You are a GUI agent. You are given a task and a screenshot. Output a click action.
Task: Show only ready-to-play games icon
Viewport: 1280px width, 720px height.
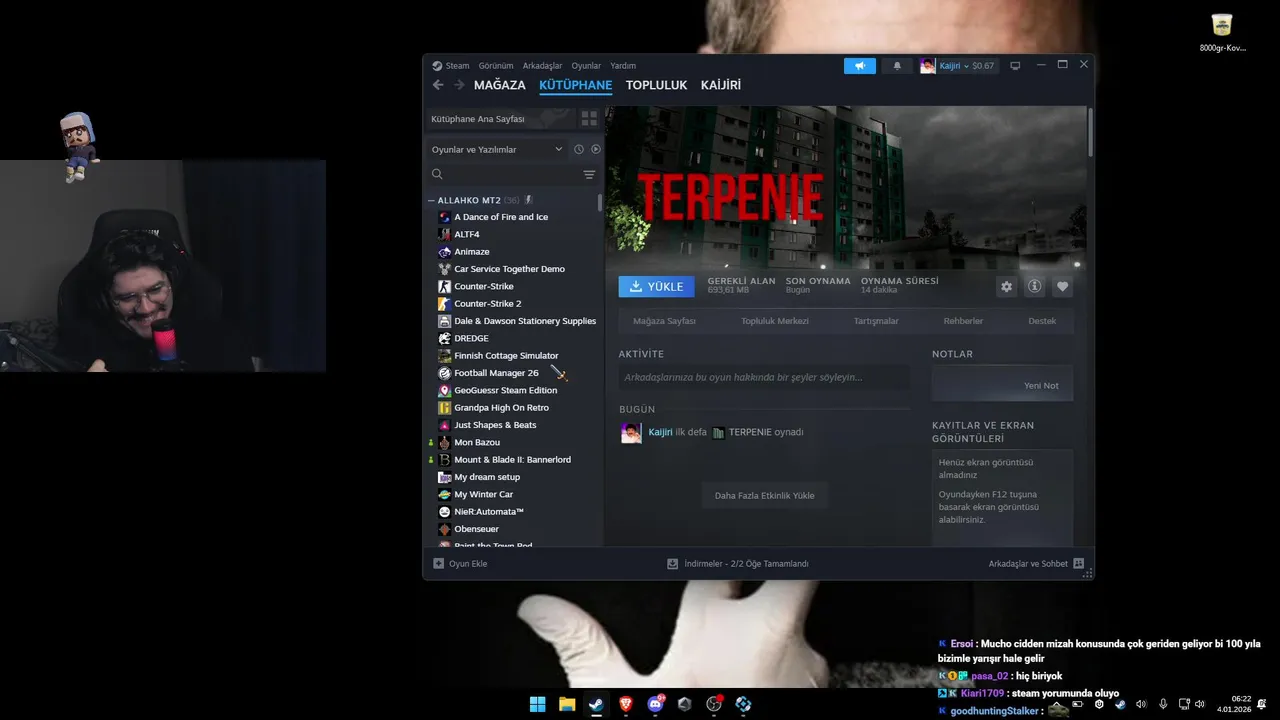(596, 149)
